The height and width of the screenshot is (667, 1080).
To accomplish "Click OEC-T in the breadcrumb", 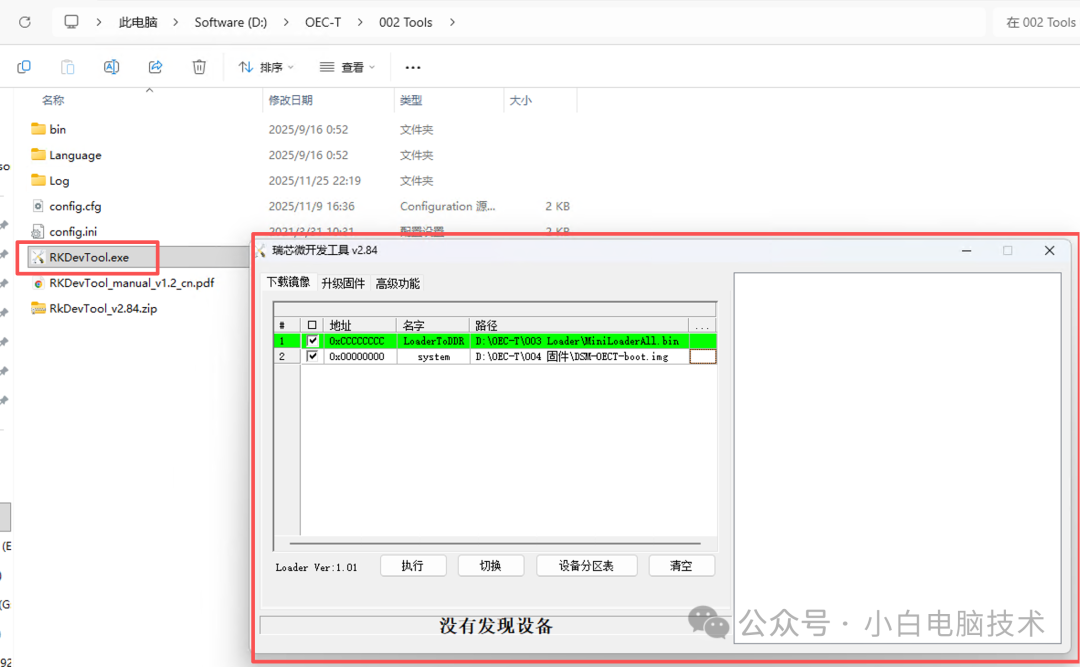I will (x=323, y=22).
